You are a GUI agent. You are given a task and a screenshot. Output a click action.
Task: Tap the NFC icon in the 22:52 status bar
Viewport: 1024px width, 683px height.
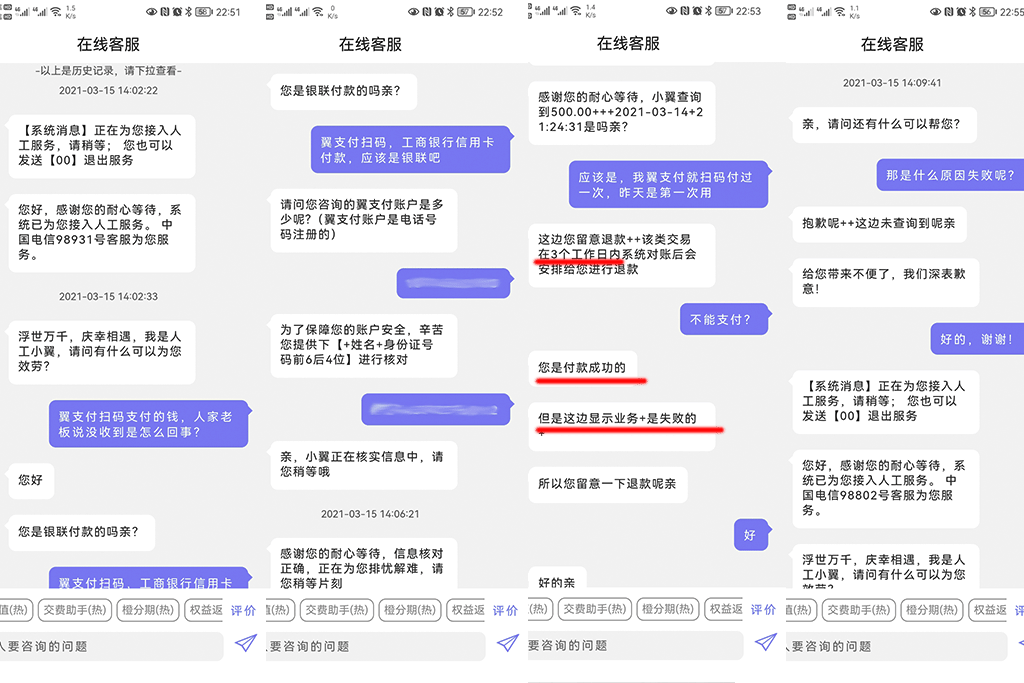426,12
